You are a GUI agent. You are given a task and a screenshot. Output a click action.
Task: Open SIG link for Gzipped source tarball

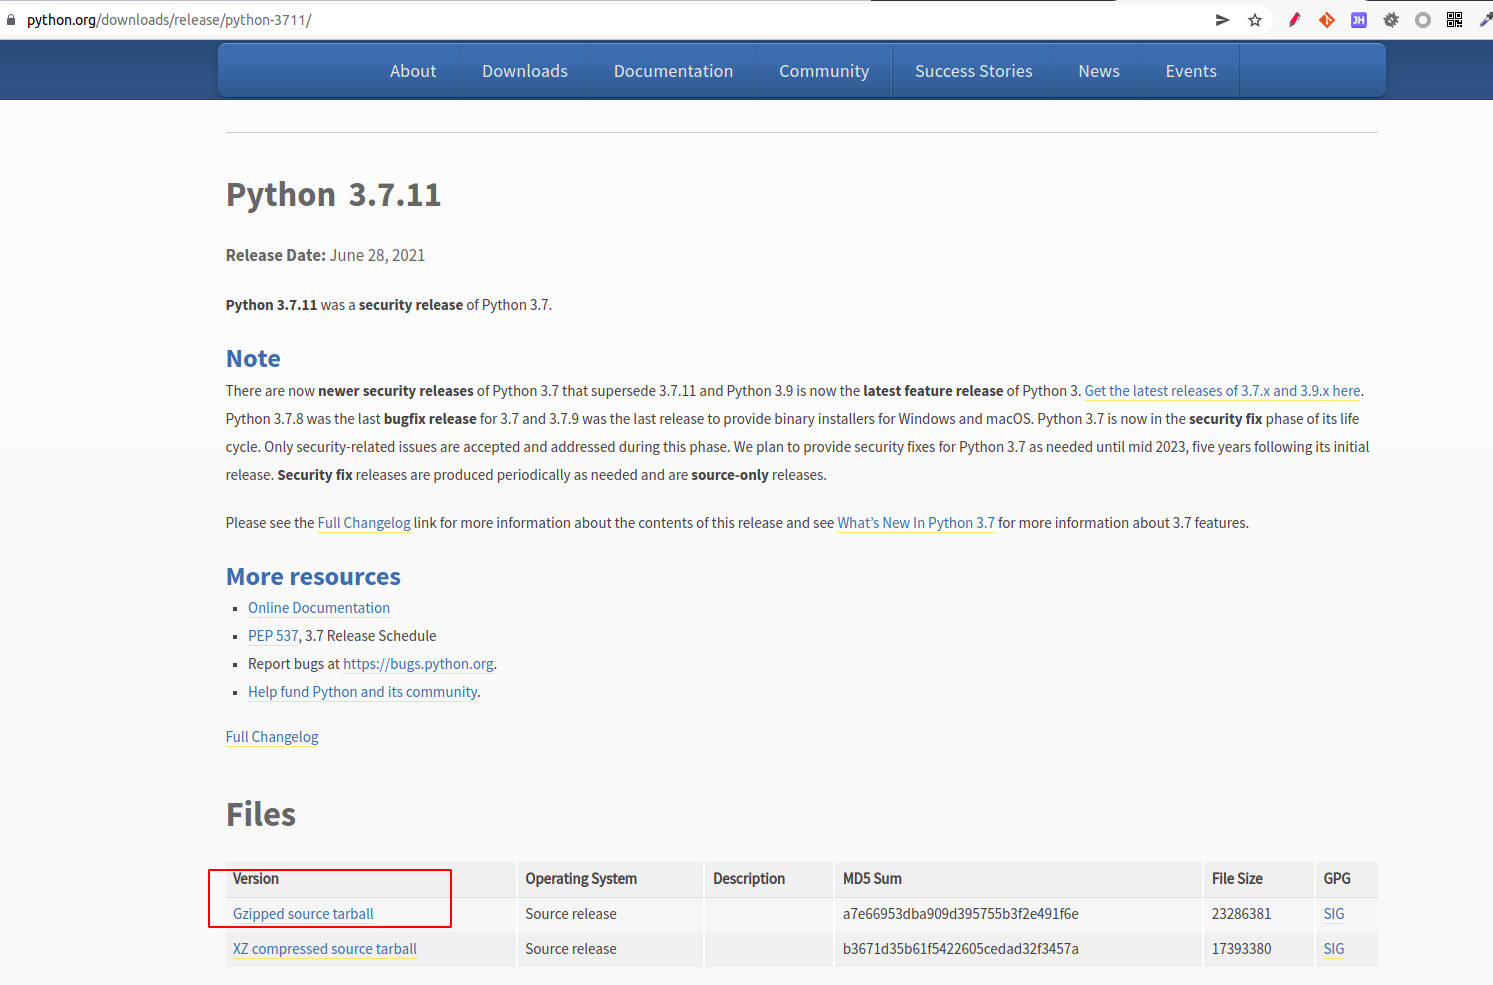[x=1334, y=914]
